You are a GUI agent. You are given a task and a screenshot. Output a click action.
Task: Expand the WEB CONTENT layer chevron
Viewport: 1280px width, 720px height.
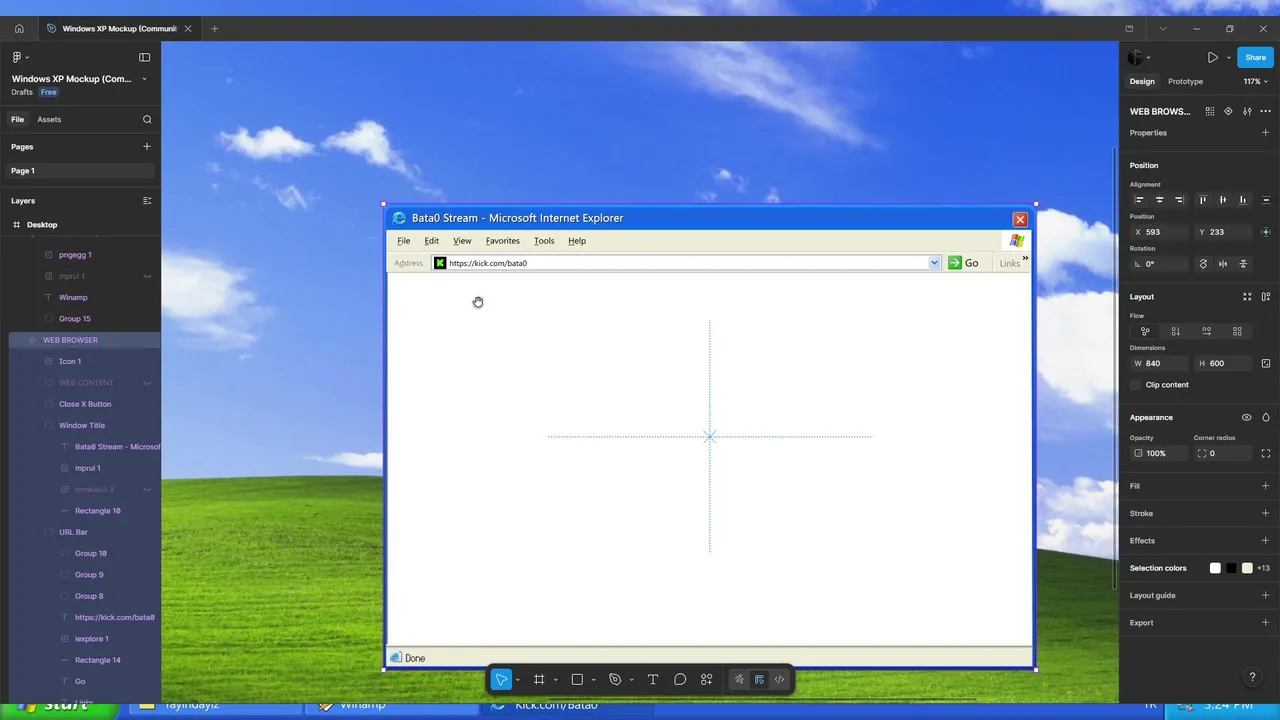[x=147, y=383]
